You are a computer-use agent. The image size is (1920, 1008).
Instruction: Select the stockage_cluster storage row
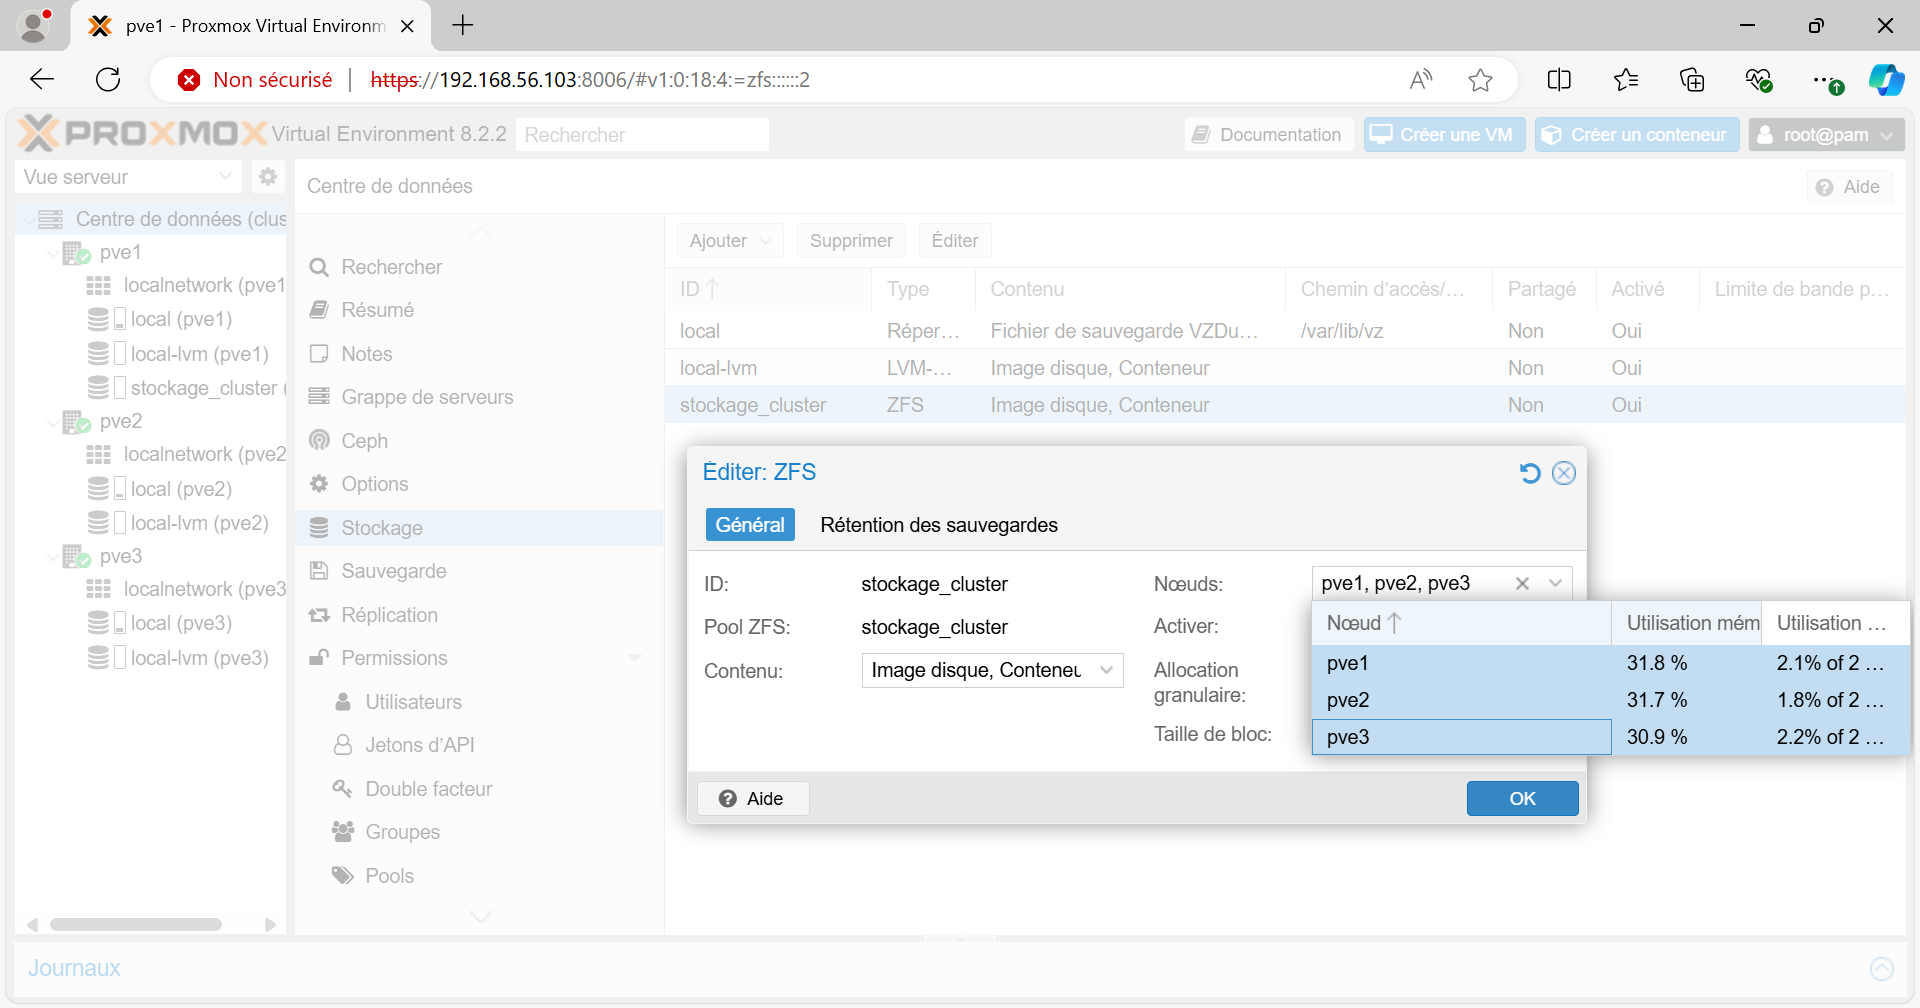click(x=1284, y=405)
